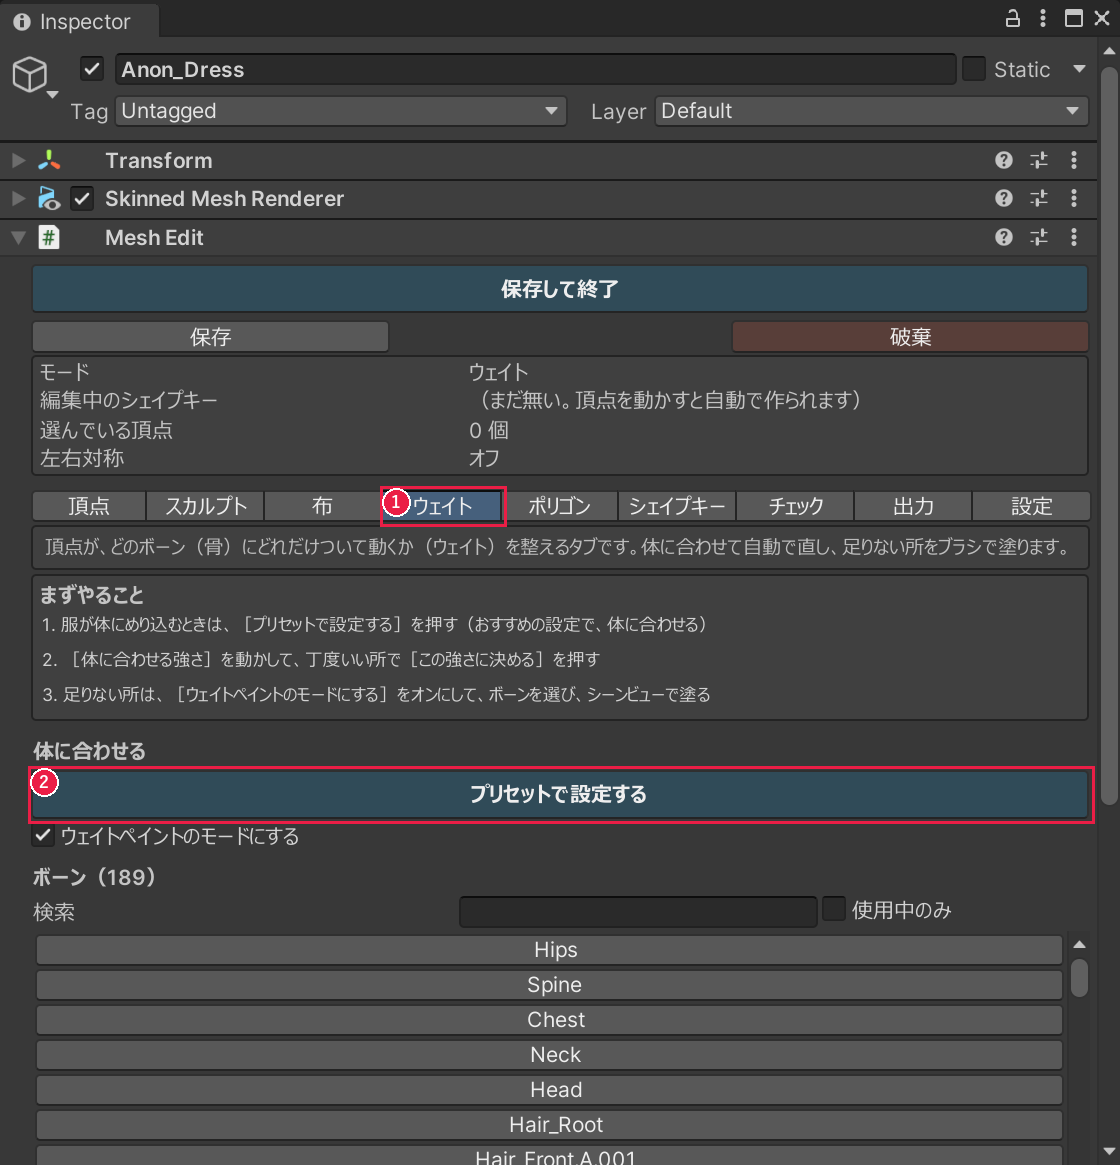1120x1165 pixels.
Task: Select the Head bone
Action: (x=549, y=1089)
